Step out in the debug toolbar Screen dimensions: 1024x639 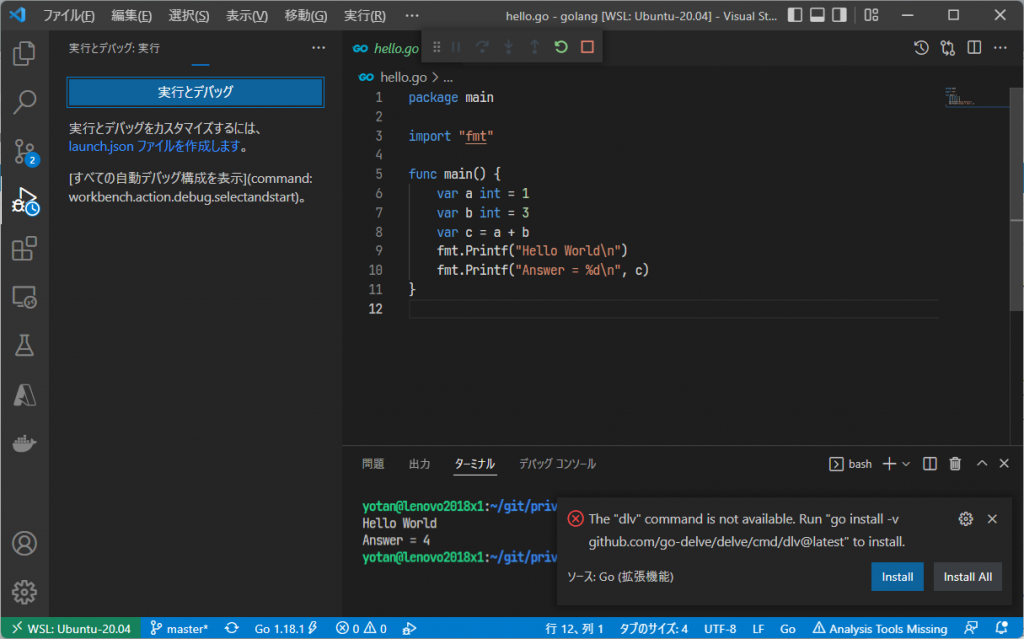(x=534, y=47)
